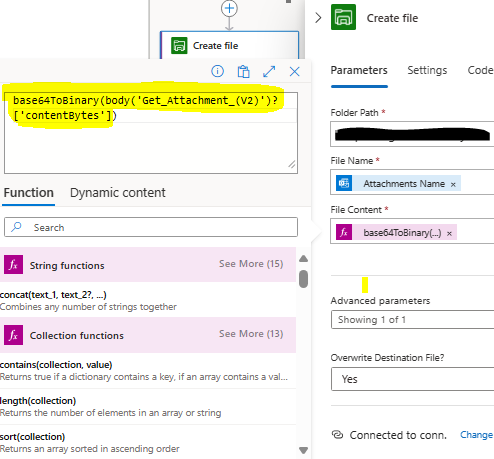Click the Change connection link
Screen dimensions: 494x459
pyautogui.click(x=476, y=435)
